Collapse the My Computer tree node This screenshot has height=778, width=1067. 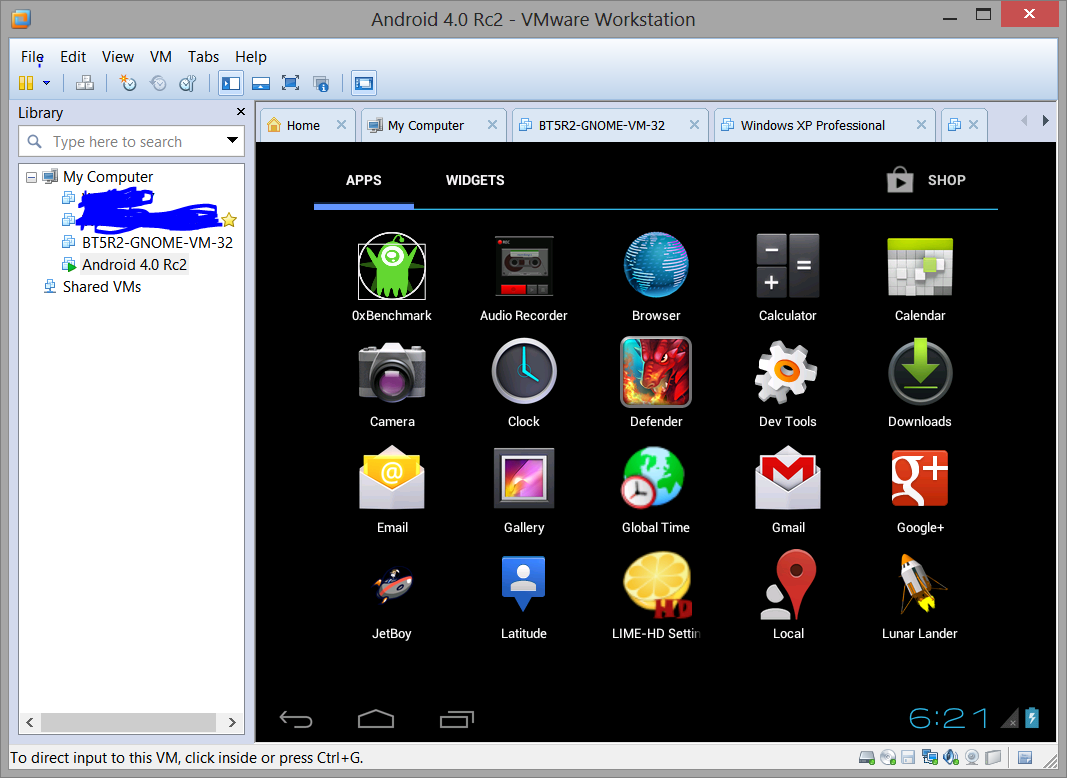(x=33, y=176)
